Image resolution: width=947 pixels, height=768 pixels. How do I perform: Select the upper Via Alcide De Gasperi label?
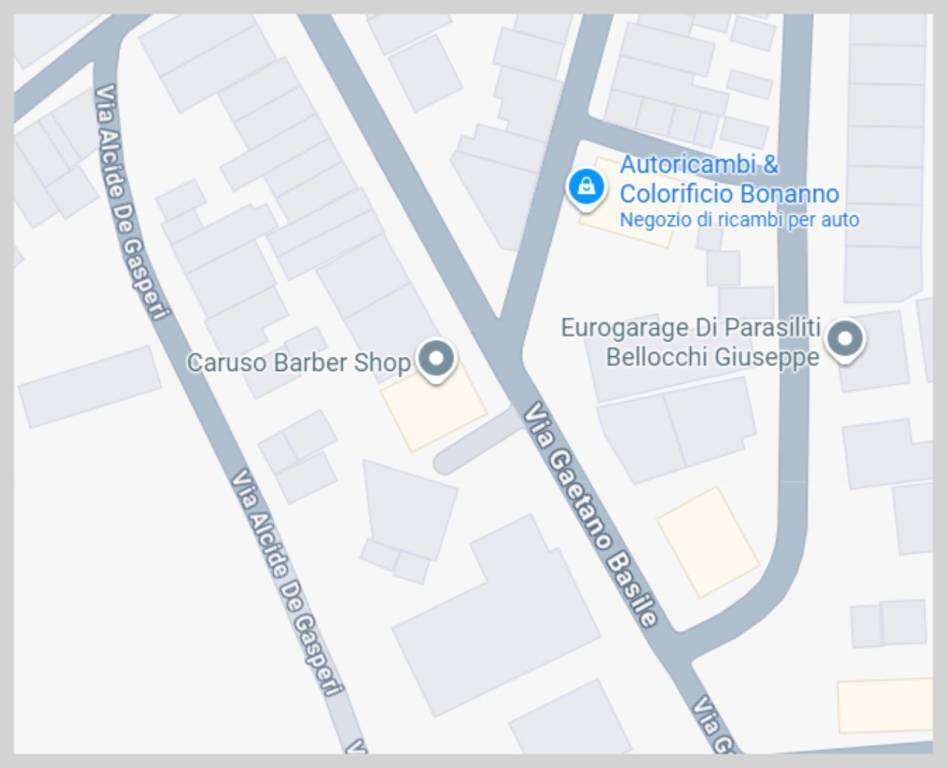(132, 201)
